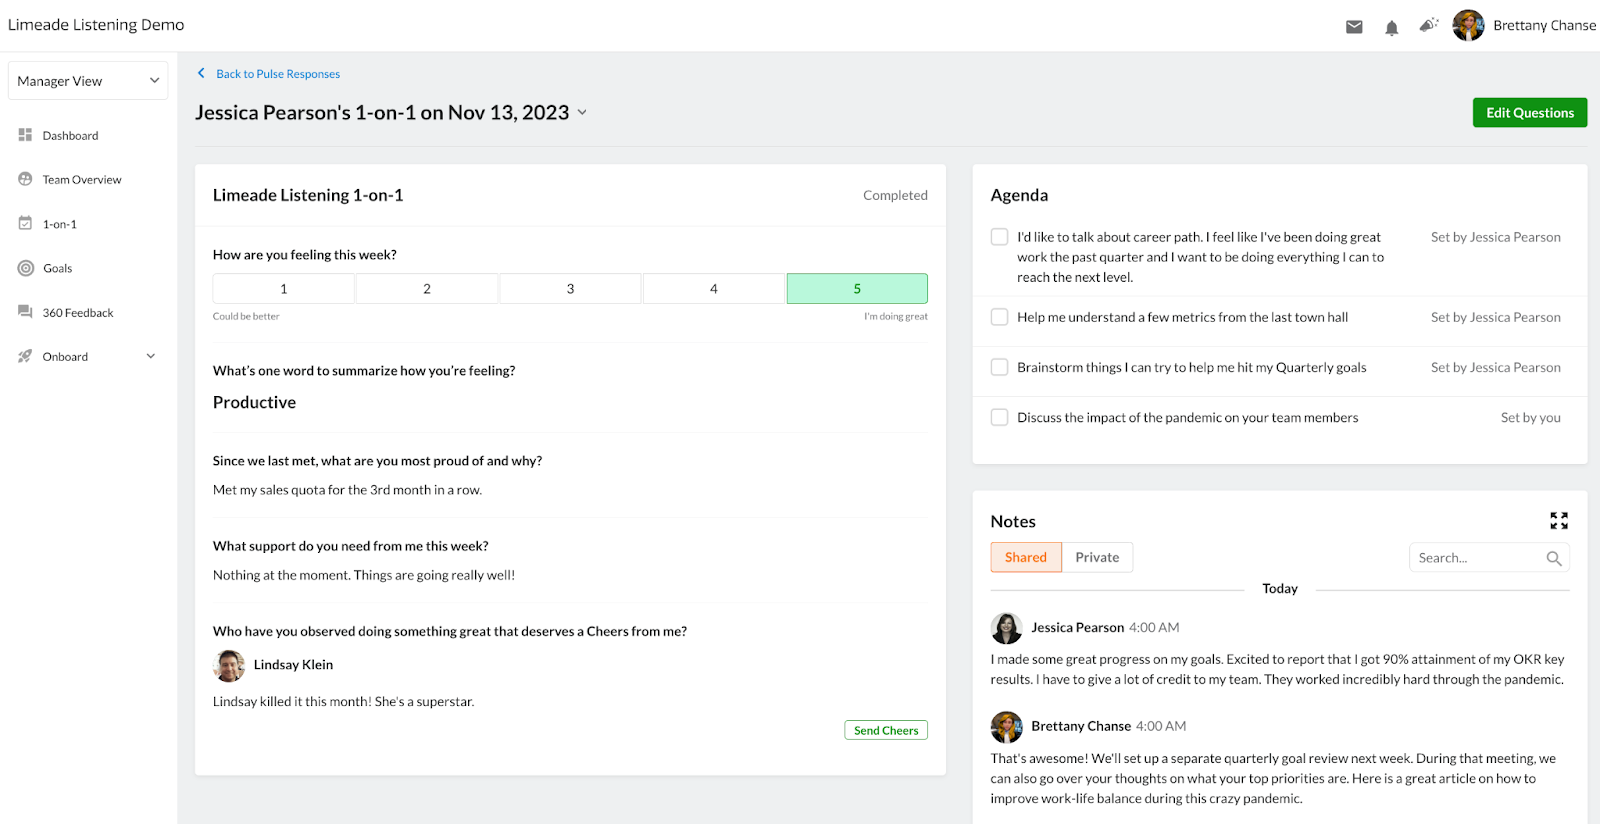1600x824 pixels.
Task: Click the Send Cheers button
Action: pyautogui.click(x=886, y=730)
